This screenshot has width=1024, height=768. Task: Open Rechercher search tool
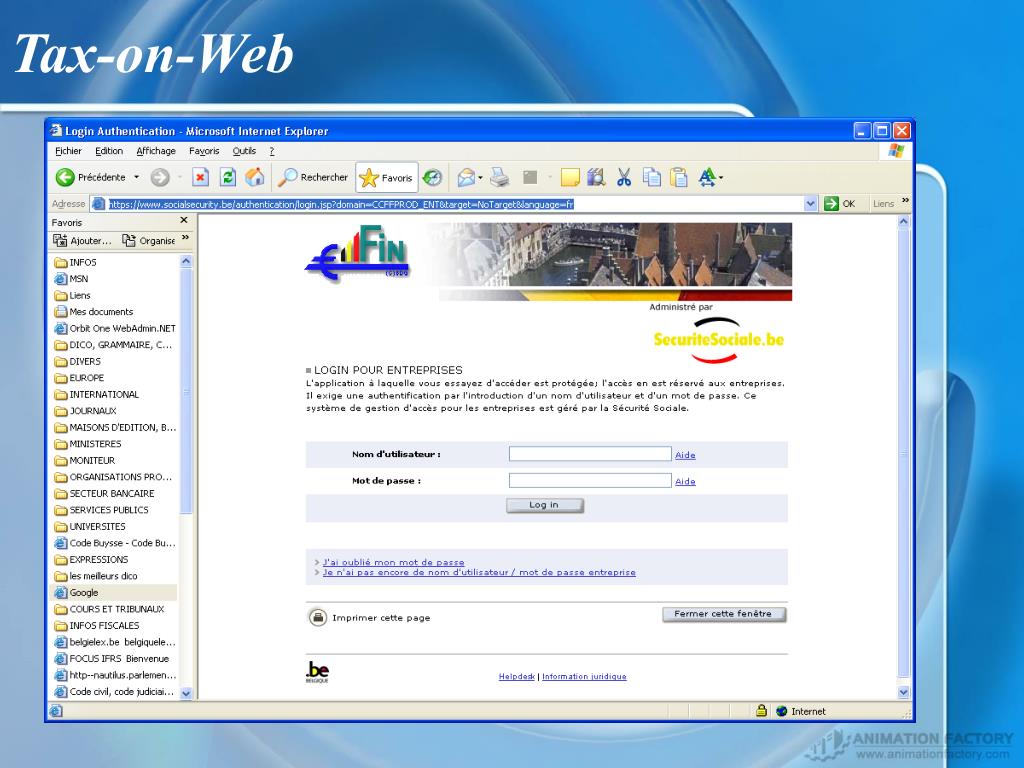click(313, 177)
